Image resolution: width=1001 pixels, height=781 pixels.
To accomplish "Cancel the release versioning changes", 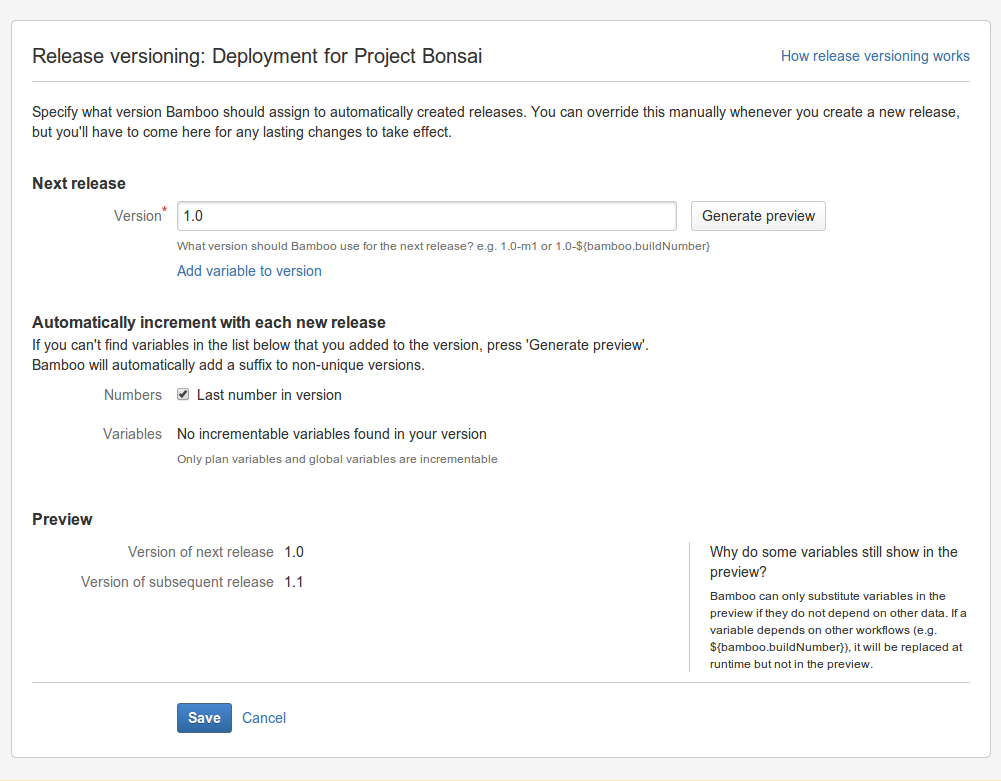I will point(264,718).
